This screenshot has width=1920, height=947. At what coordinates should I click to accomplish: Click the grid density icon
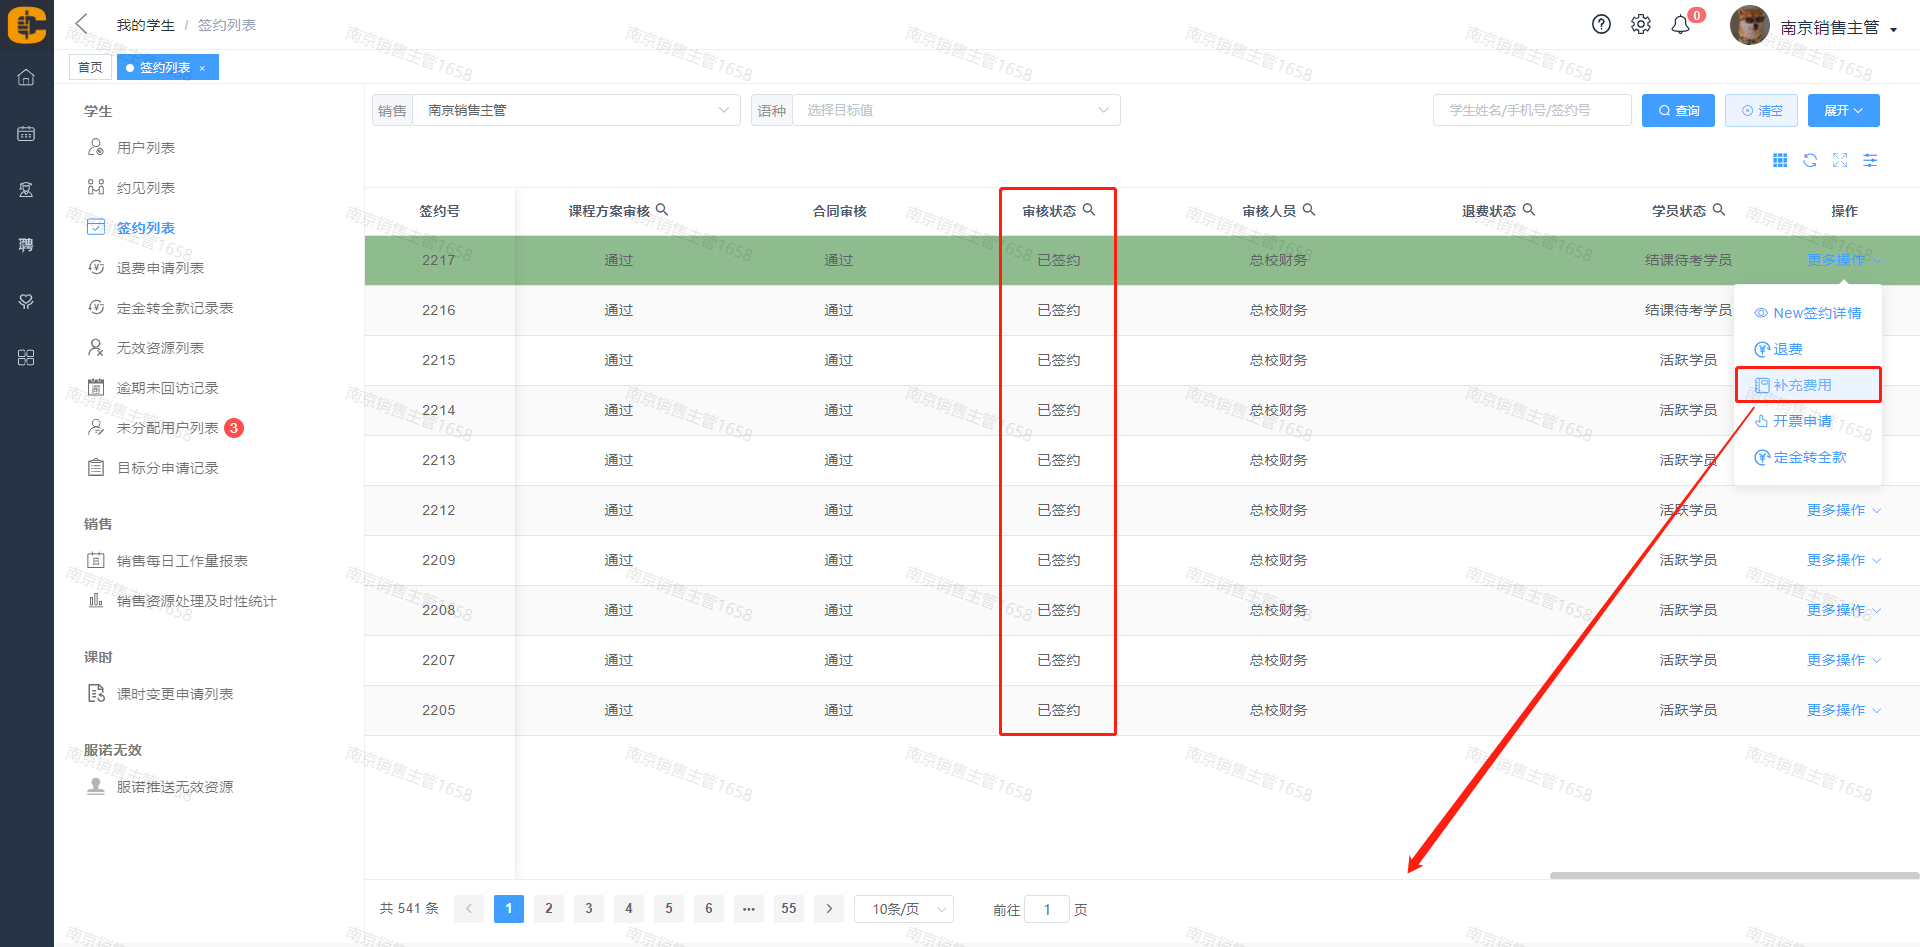pyautogui.click(x=1780, y=160)
